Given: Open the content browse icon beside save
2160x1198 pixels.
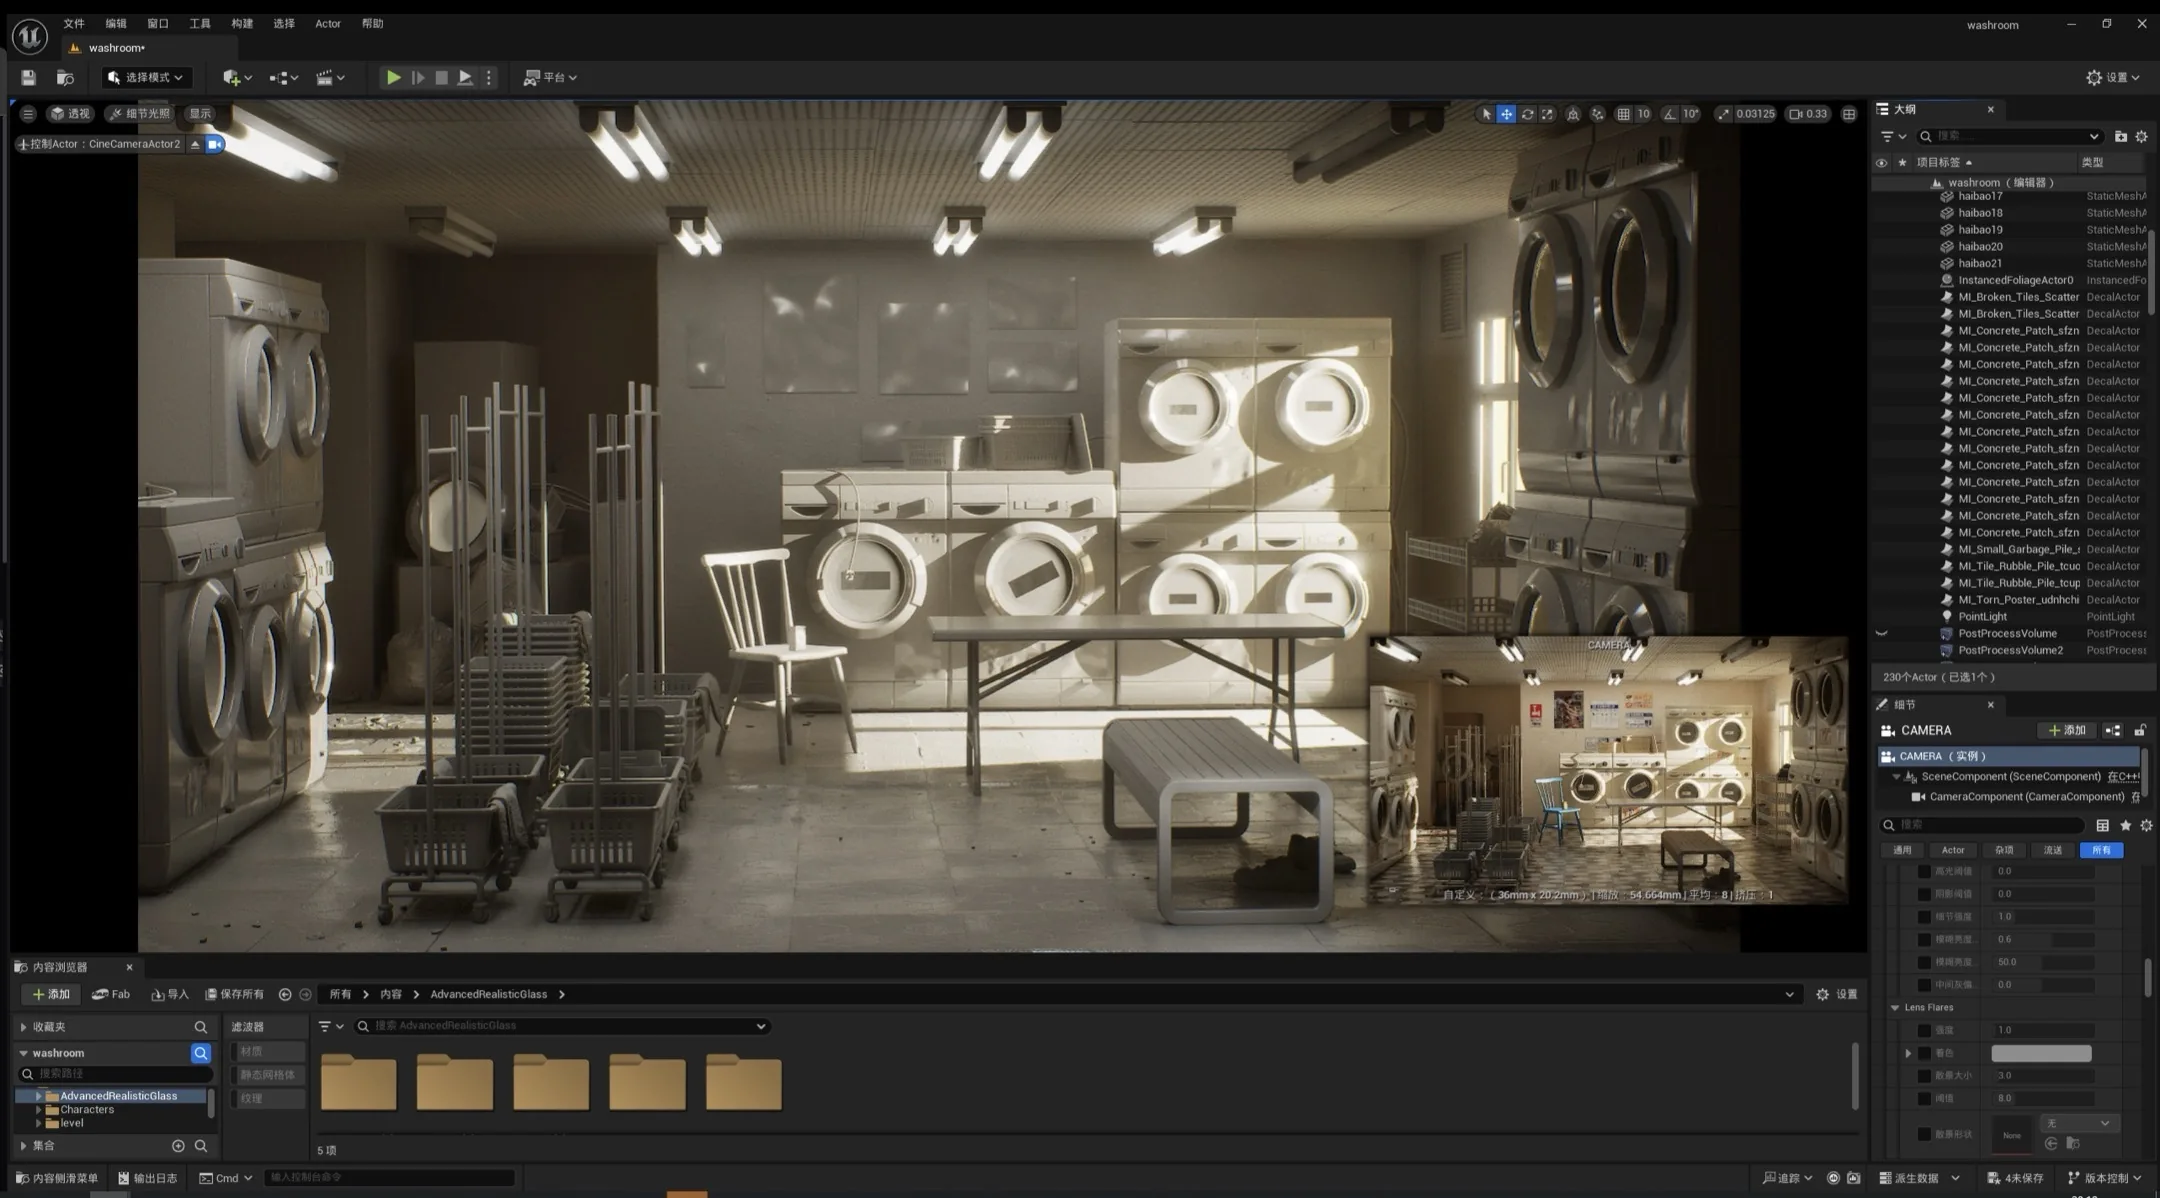Looking at the screenshot, I should pos(65,77).
